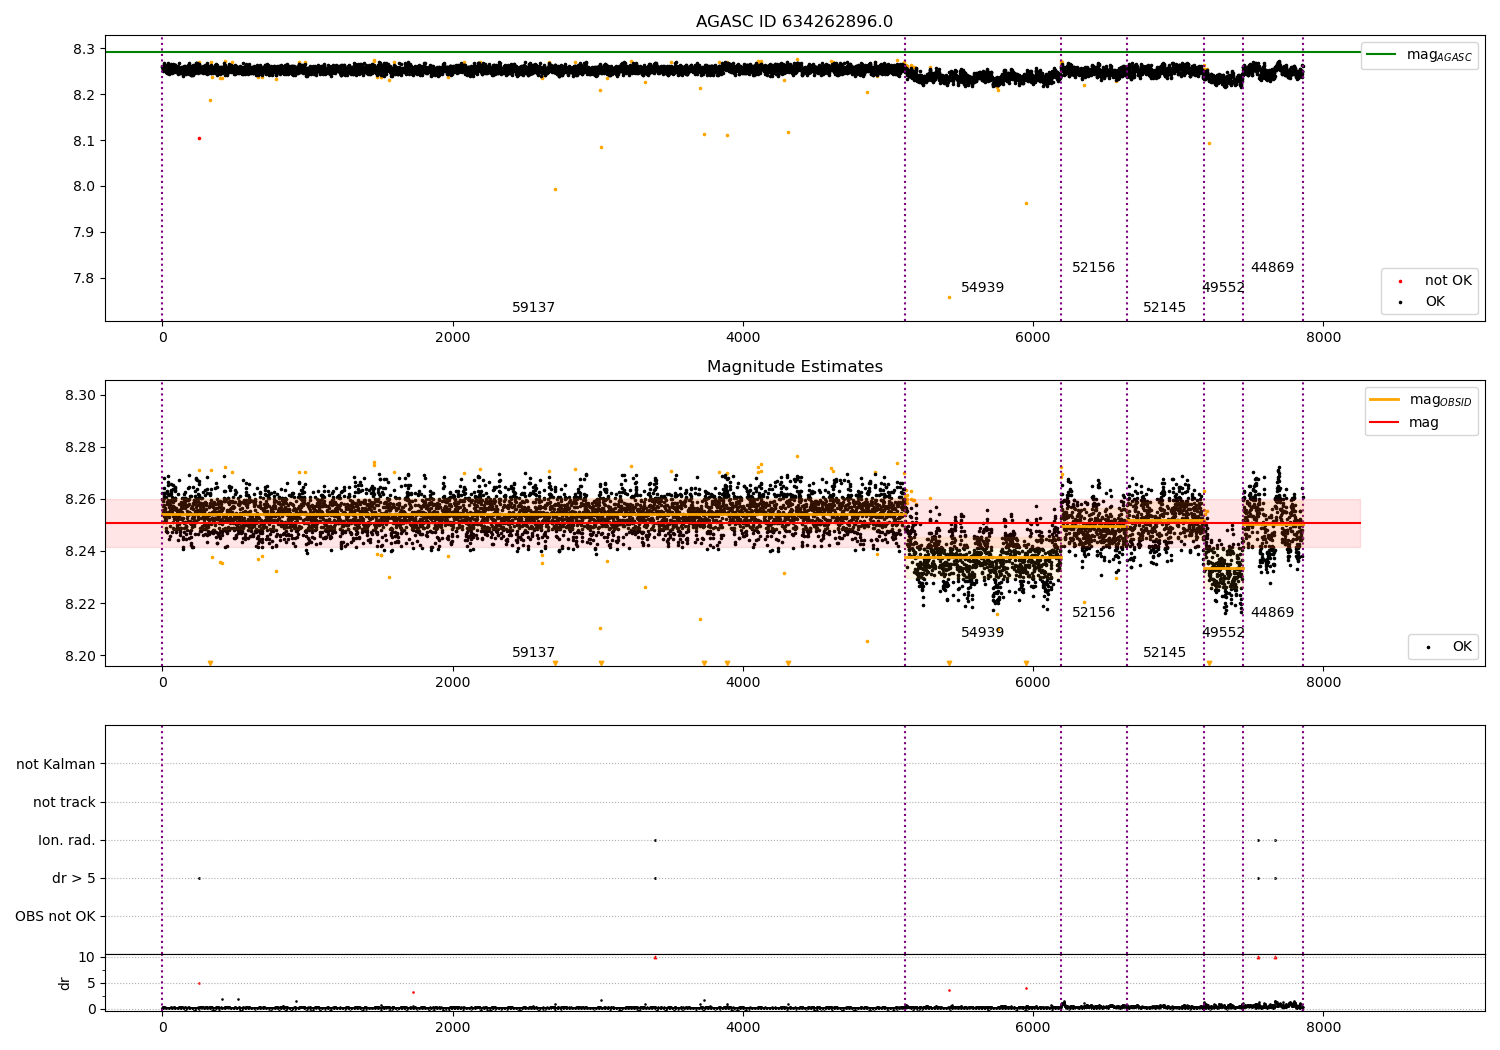Click the 8.24 y-tick in the middle plot

[80, 552]
